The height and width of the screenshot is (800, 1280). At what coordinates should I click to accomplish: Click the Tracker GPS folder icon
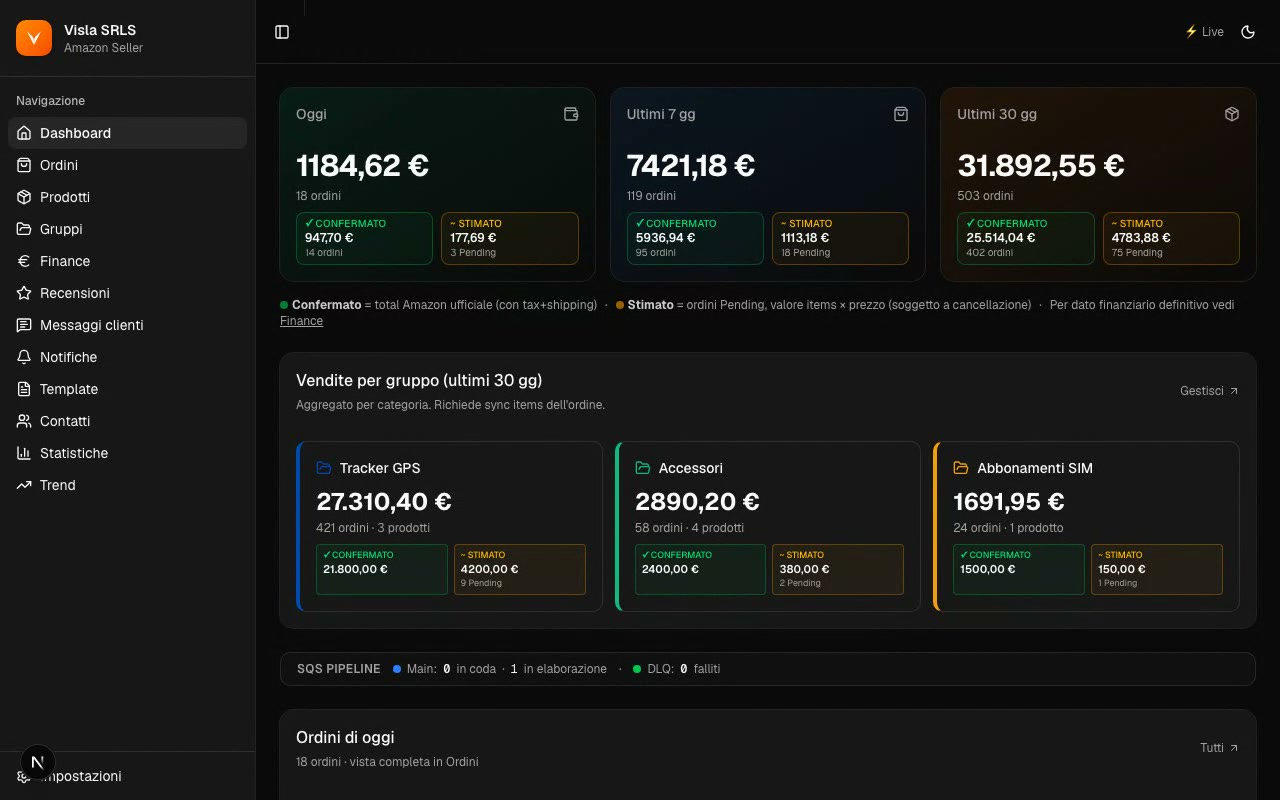324,468
